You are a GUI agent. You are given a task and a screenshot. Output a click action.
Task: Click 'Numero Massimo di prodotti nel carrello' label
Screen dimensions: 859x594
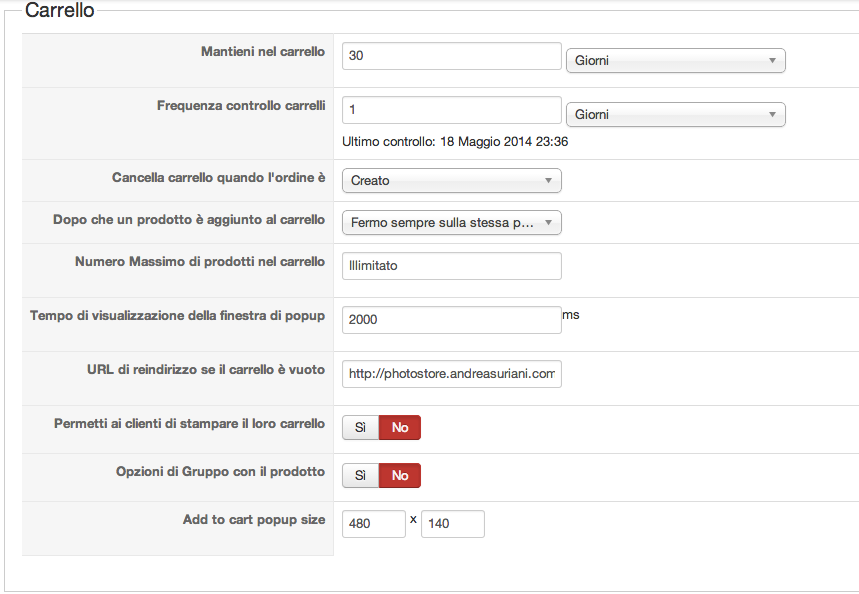click(x=200, y=262)
